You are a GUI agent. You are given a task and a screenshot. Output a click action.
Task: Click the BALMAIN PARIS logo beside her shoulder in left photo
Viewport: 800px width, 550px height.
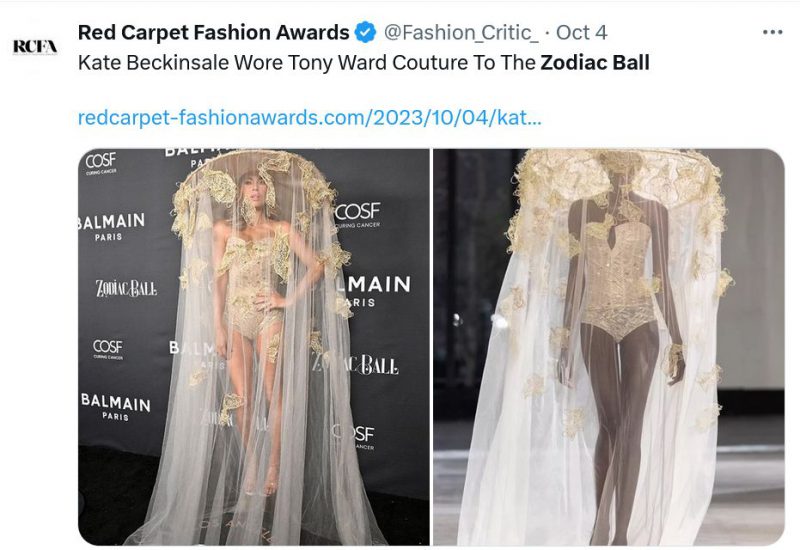111,227
